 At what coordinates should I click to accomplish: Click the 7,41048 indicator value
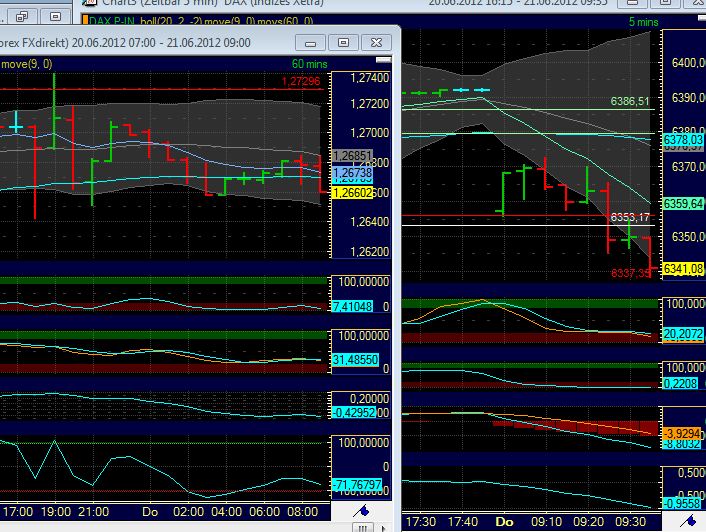tap(353, 307)
